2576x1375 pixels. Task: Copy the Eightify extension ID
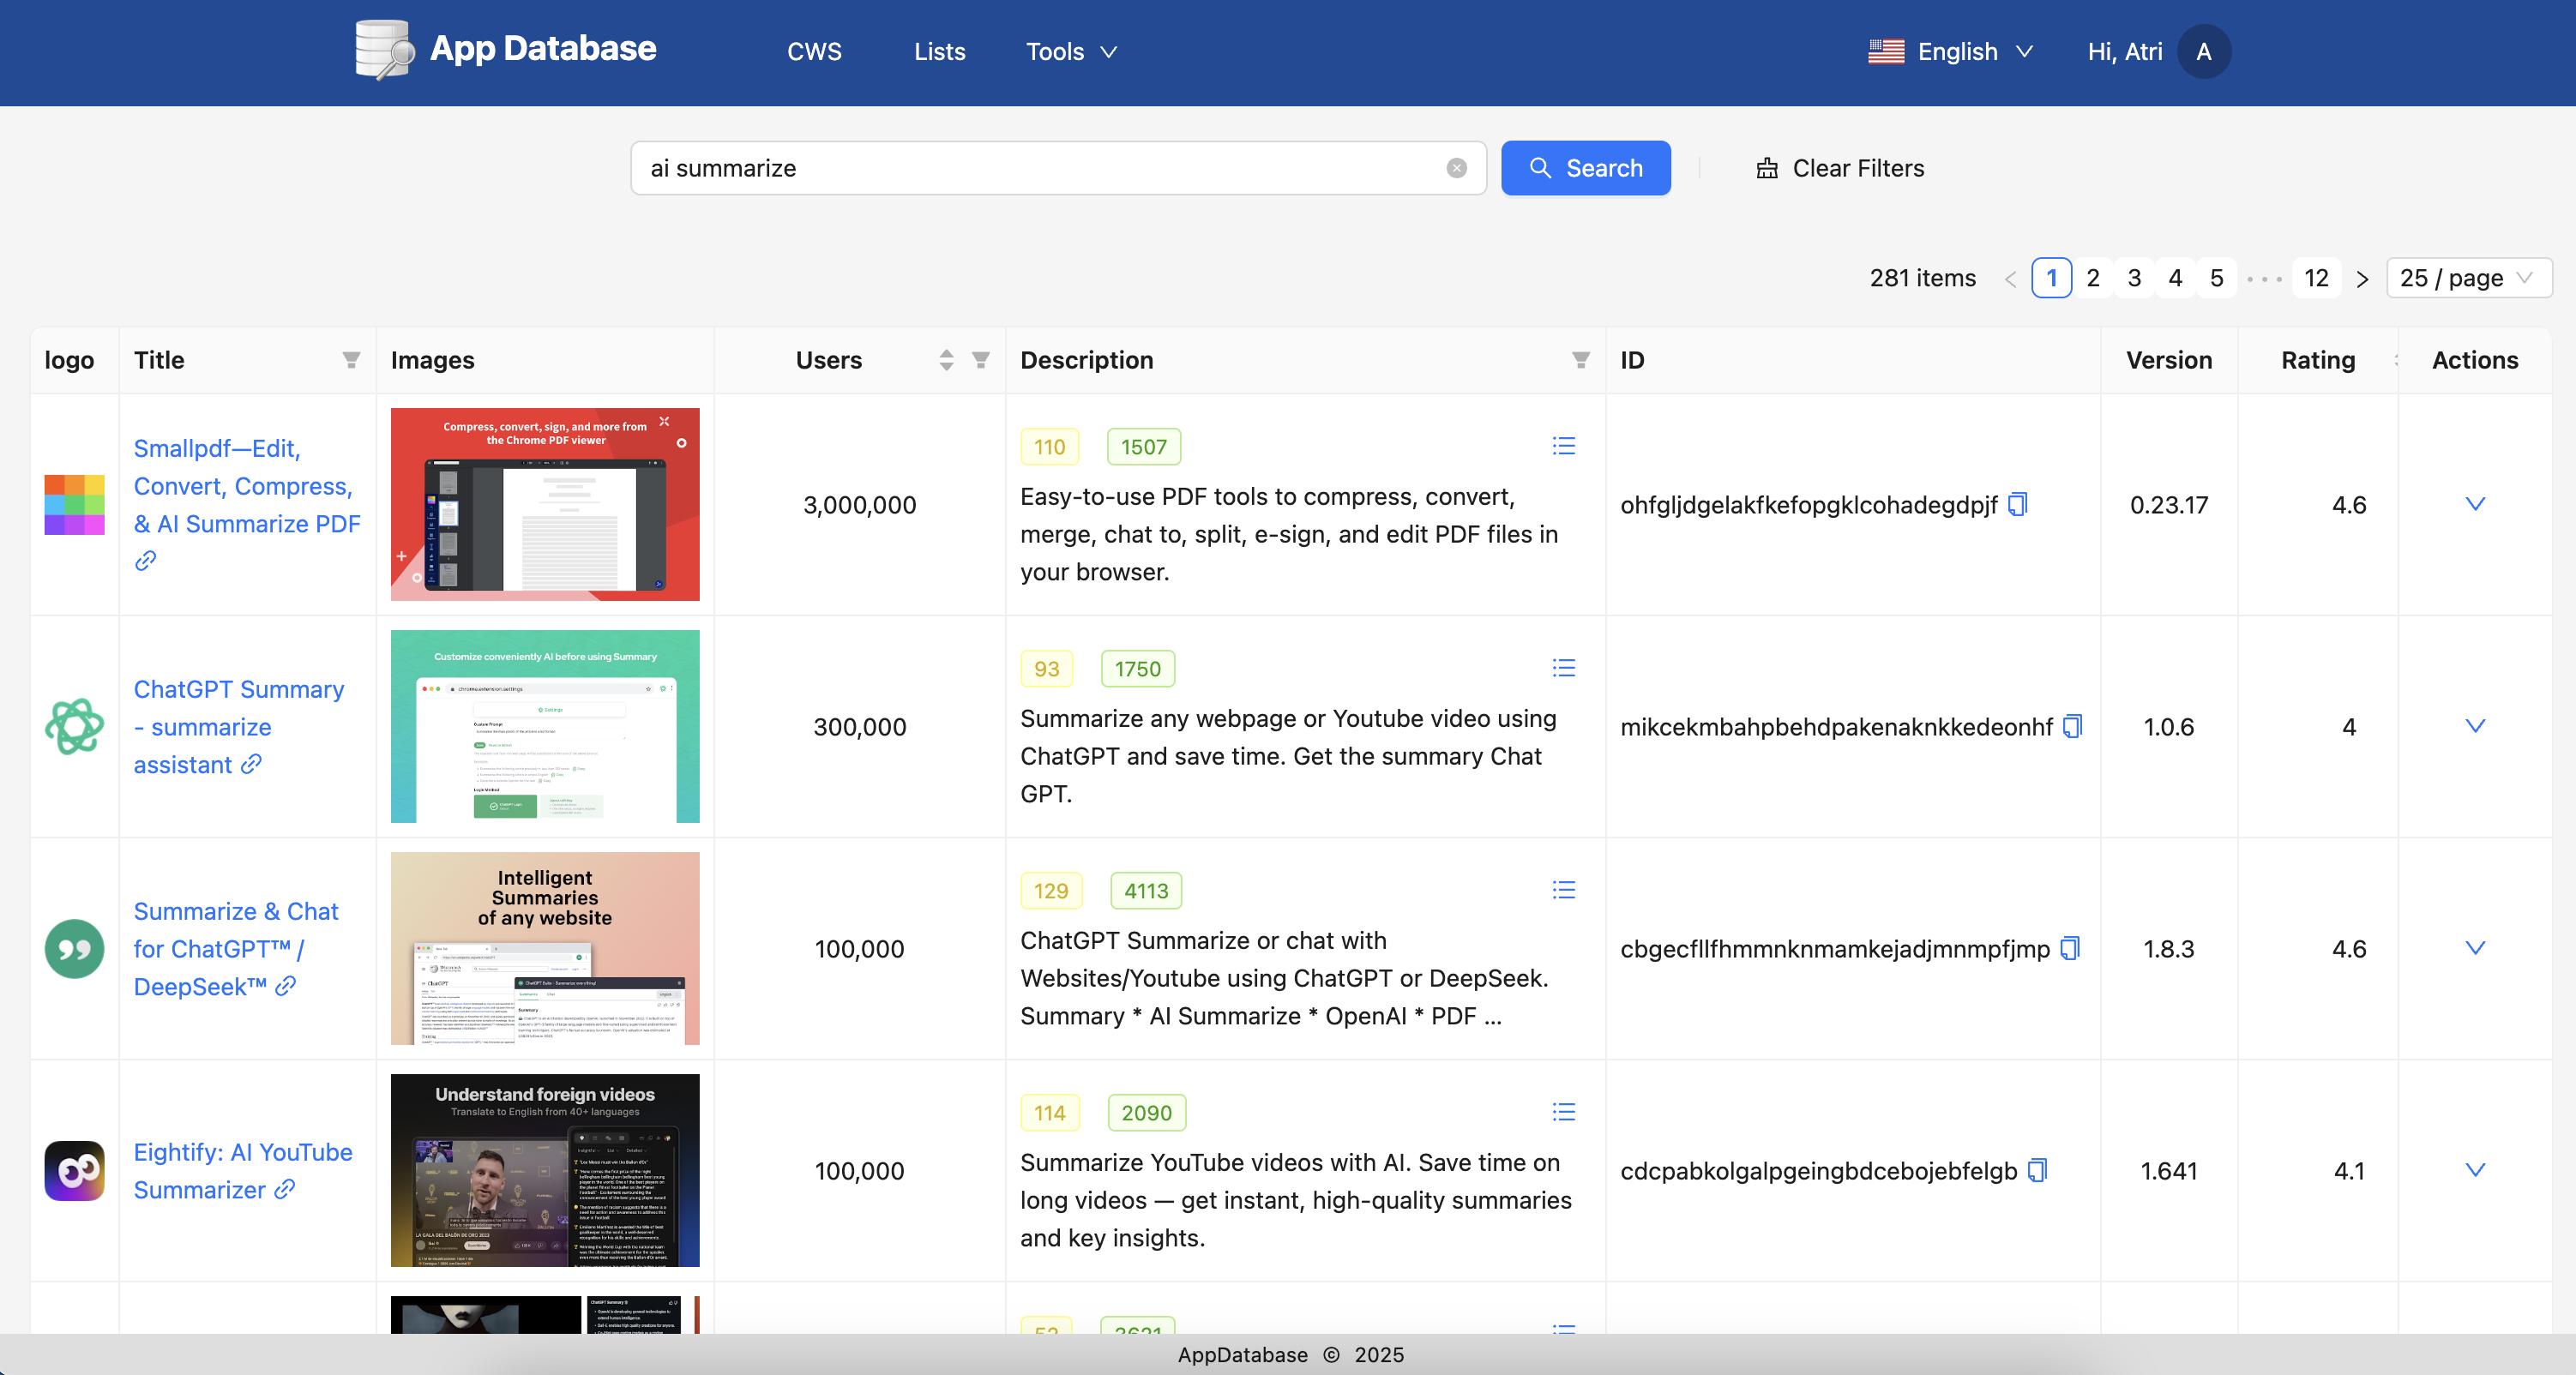[2038, 1171]
